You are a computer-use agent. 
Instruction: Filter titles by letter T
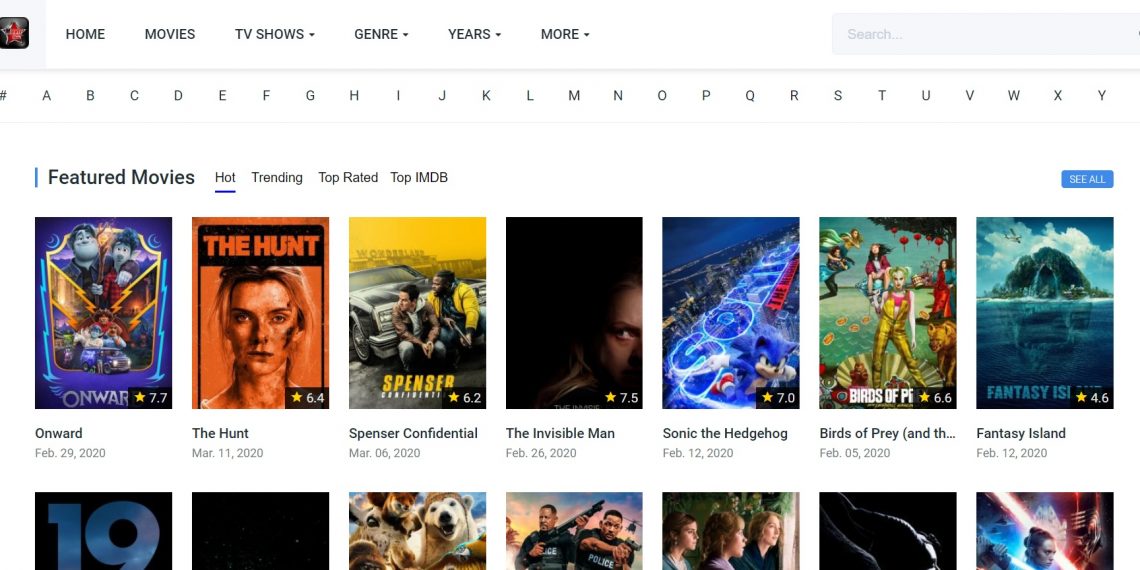882,95
